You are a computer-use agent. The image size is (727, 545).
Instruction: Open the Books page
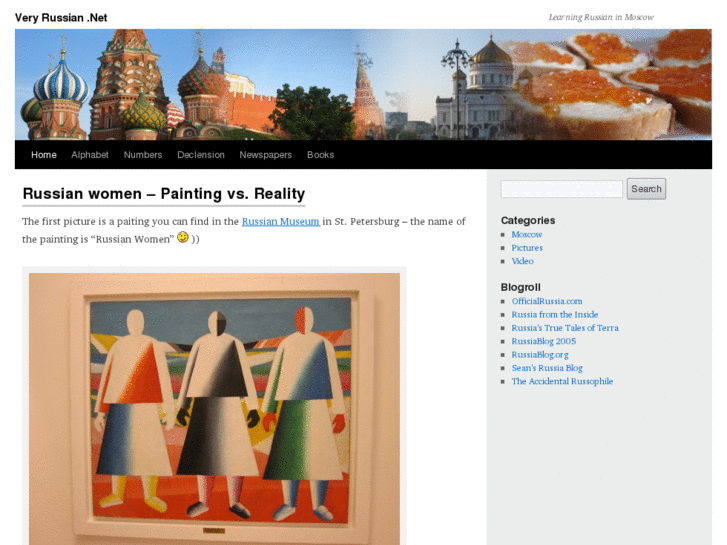320,155
